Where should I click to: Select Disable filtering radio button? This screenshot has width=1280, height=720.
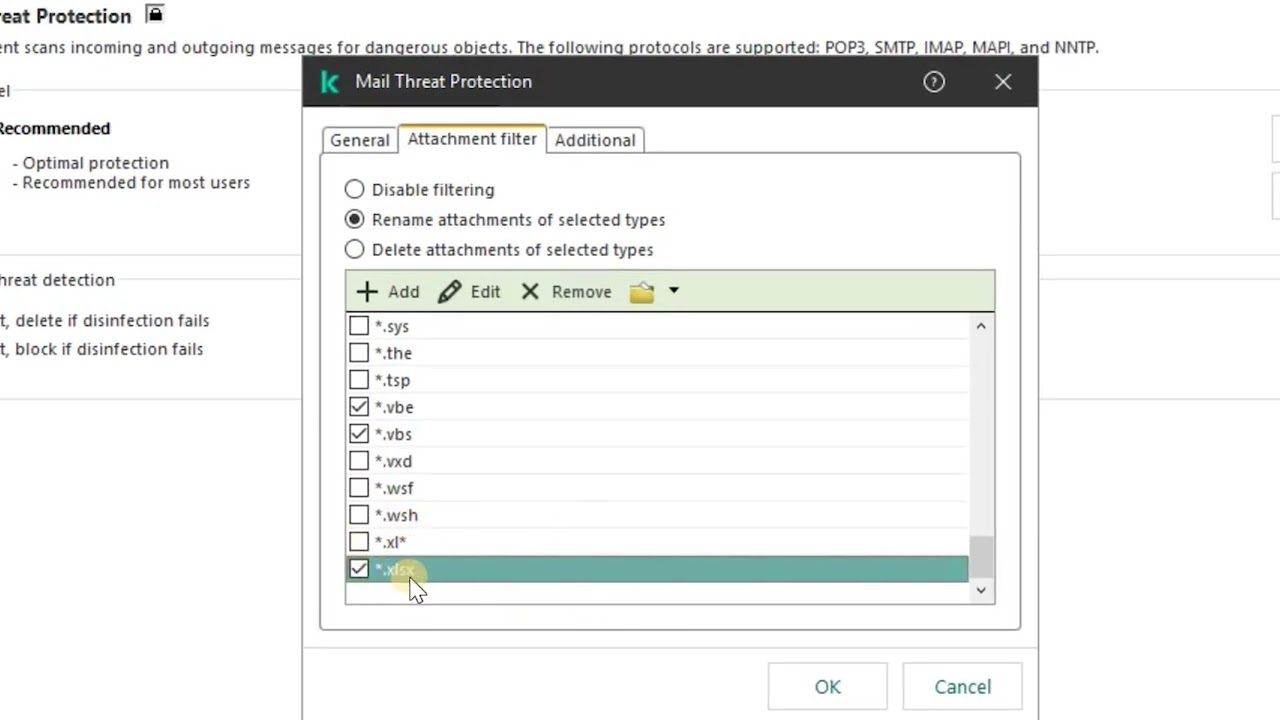point(354,189)
